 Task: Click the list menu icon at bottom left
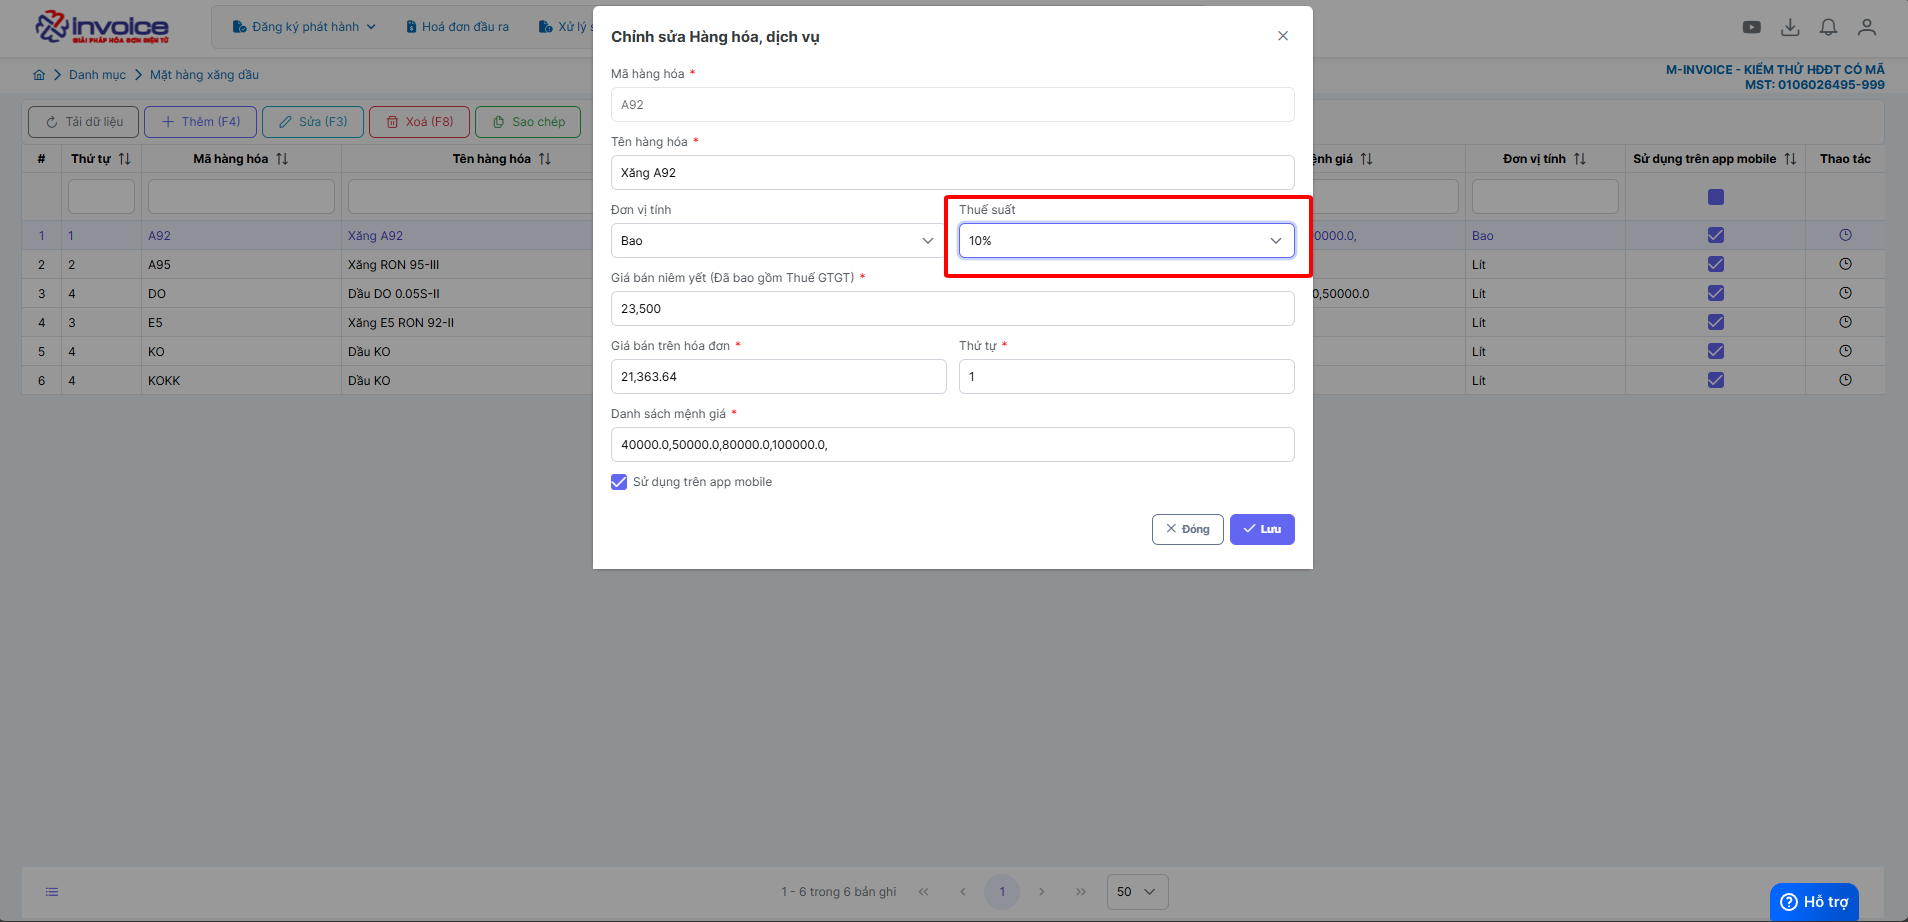coord(52,892)
